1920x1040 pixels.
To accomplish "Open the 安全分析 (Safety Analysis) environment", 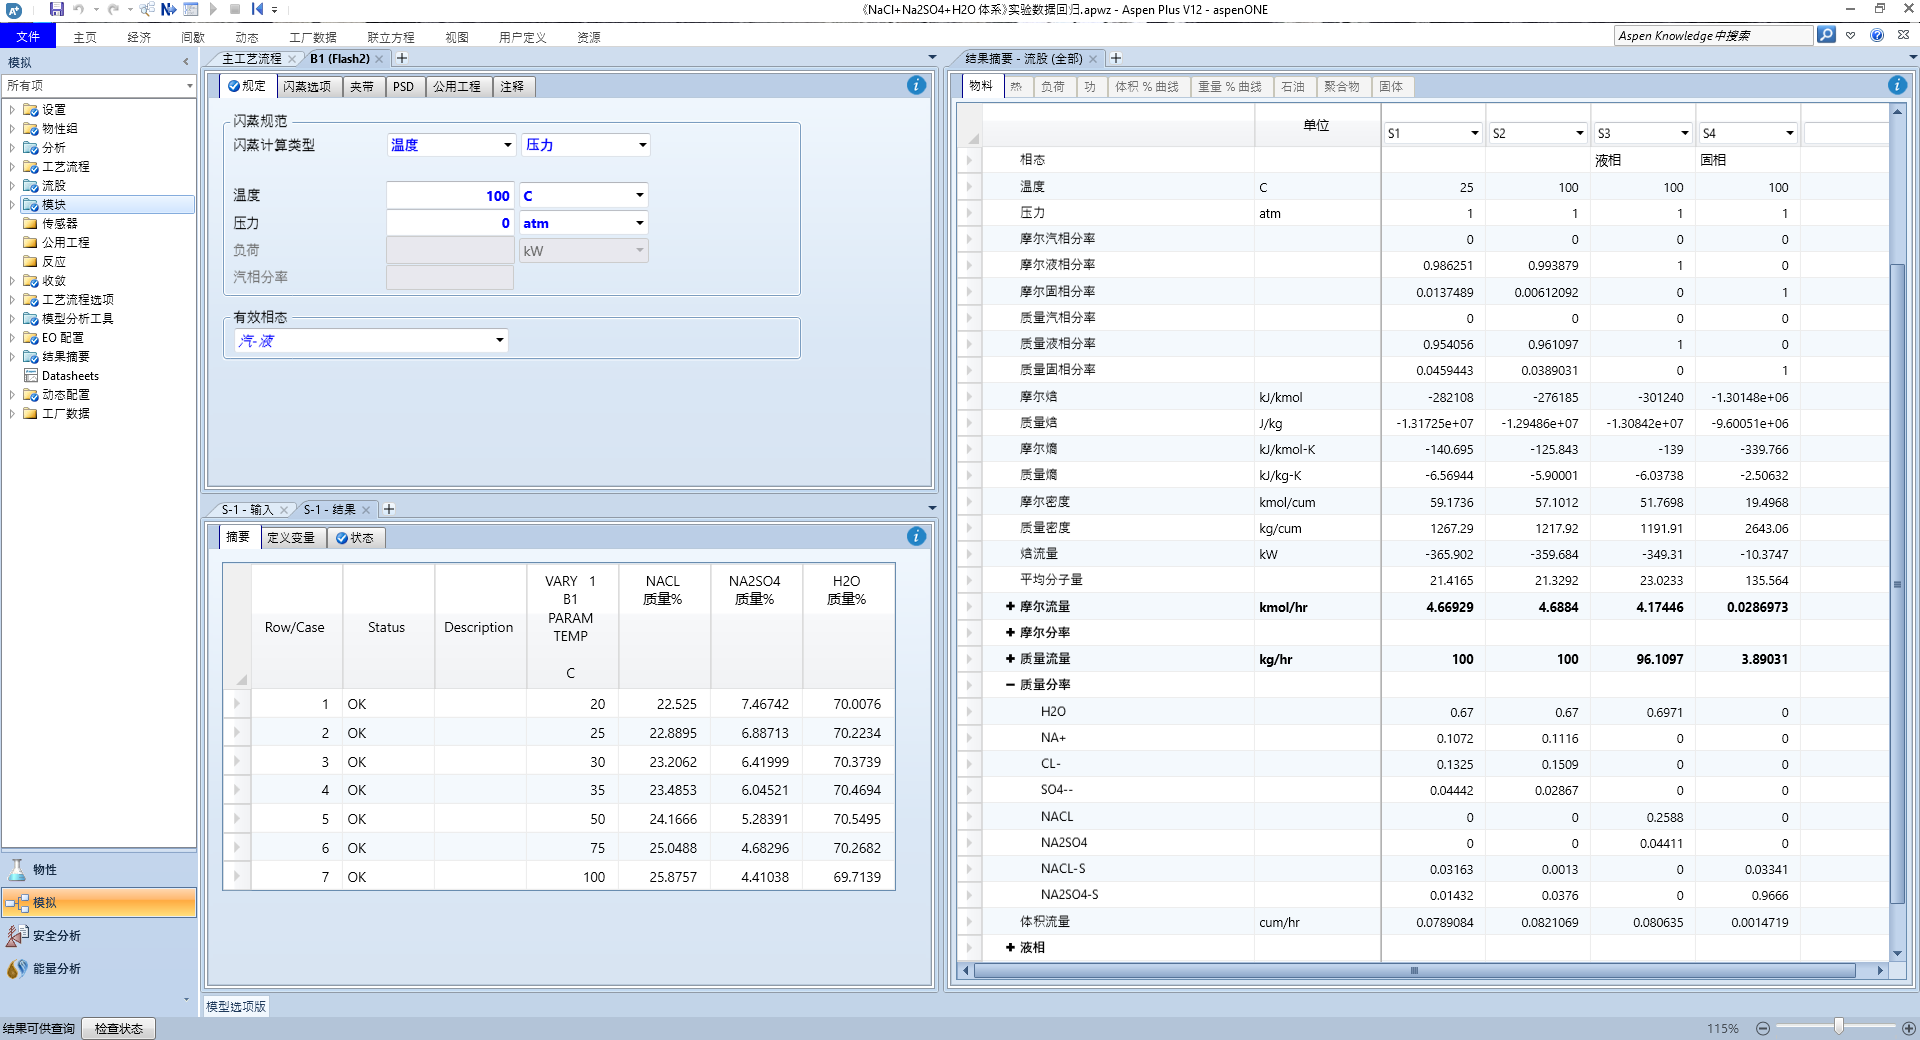I will tap(99, 935).
